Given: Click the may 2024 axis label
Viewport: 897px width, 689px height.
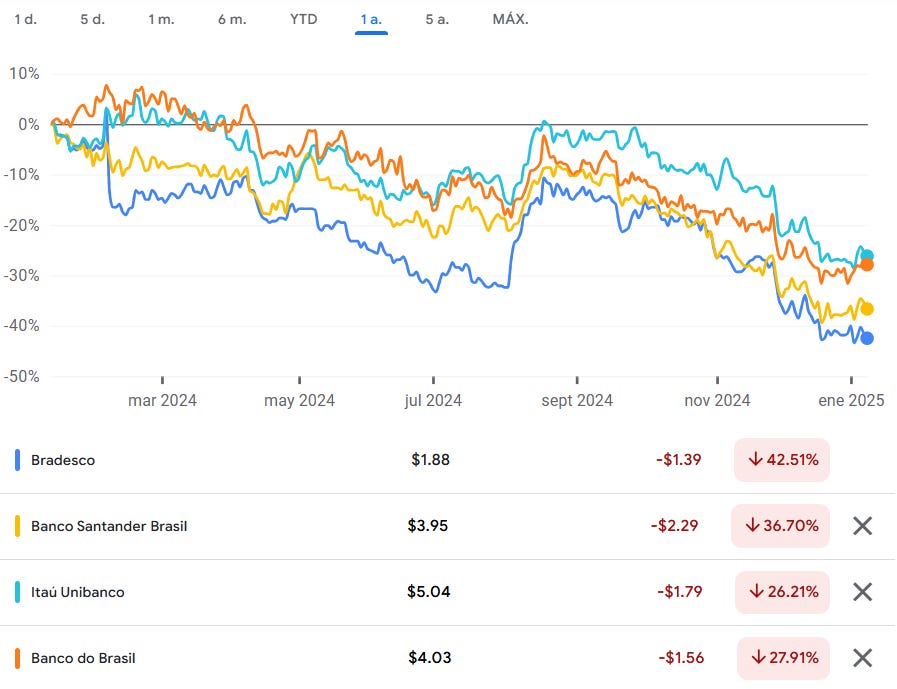Looking at the screenshot, I should point(299,401).
